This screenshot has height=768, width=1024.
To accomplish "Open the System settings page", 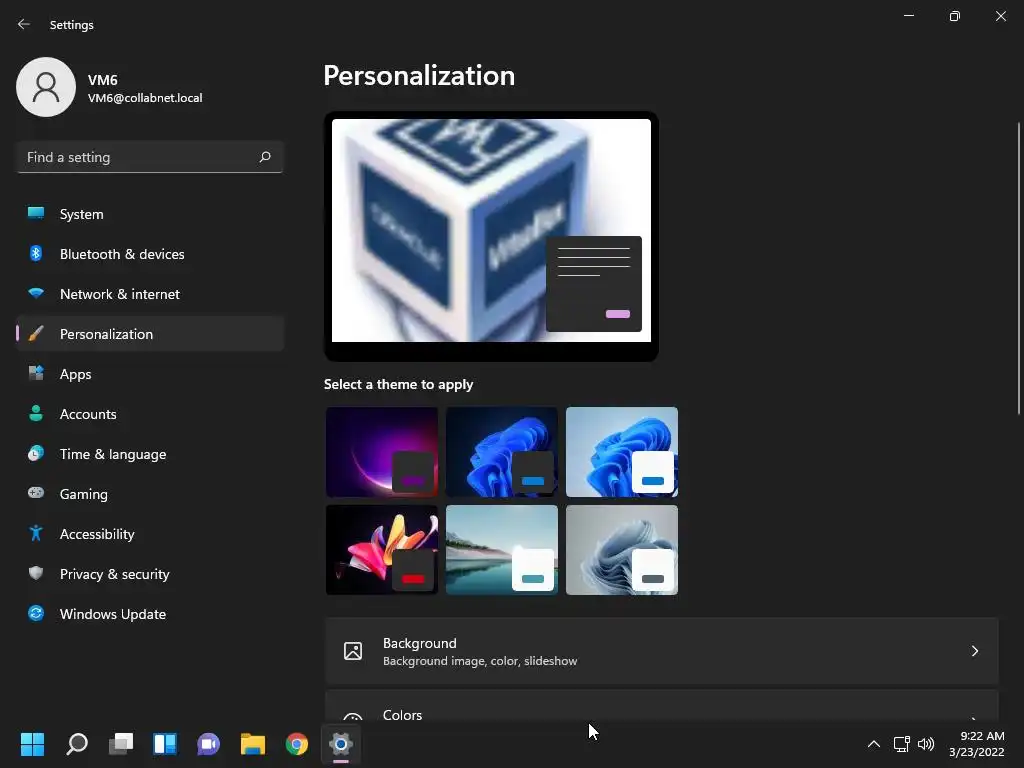I will pos(150,214).
